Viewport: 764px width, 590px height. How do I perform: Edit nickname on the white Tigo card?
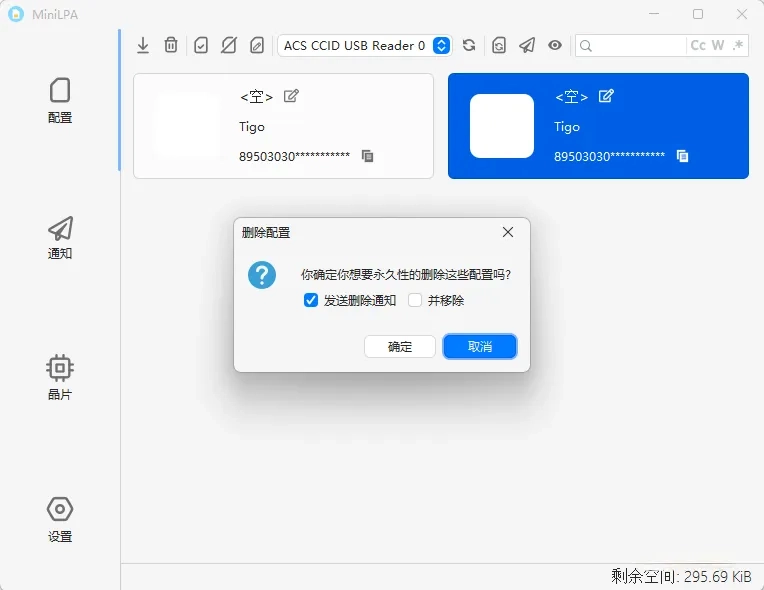pyautogui.click(x=291, y=96)
